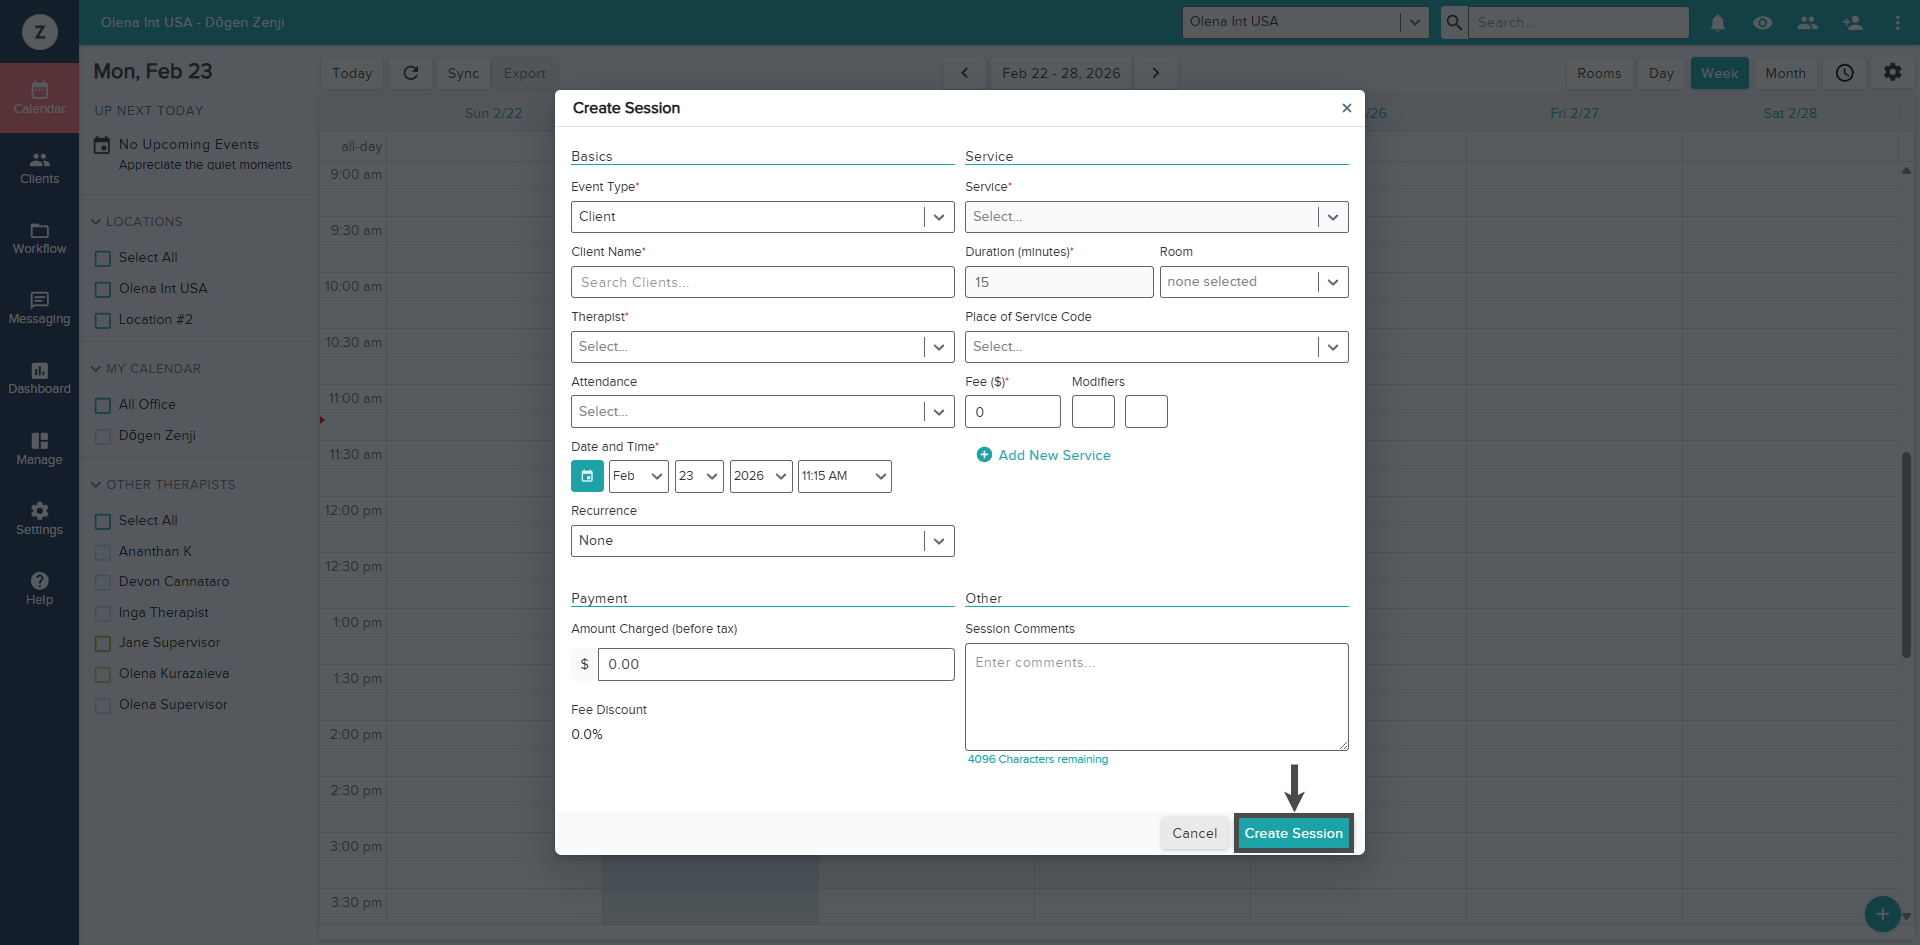This screenshot has width=1920, height=945.
Task: Click the eye visibility icon in header
Action: [x=1762, y=22]
